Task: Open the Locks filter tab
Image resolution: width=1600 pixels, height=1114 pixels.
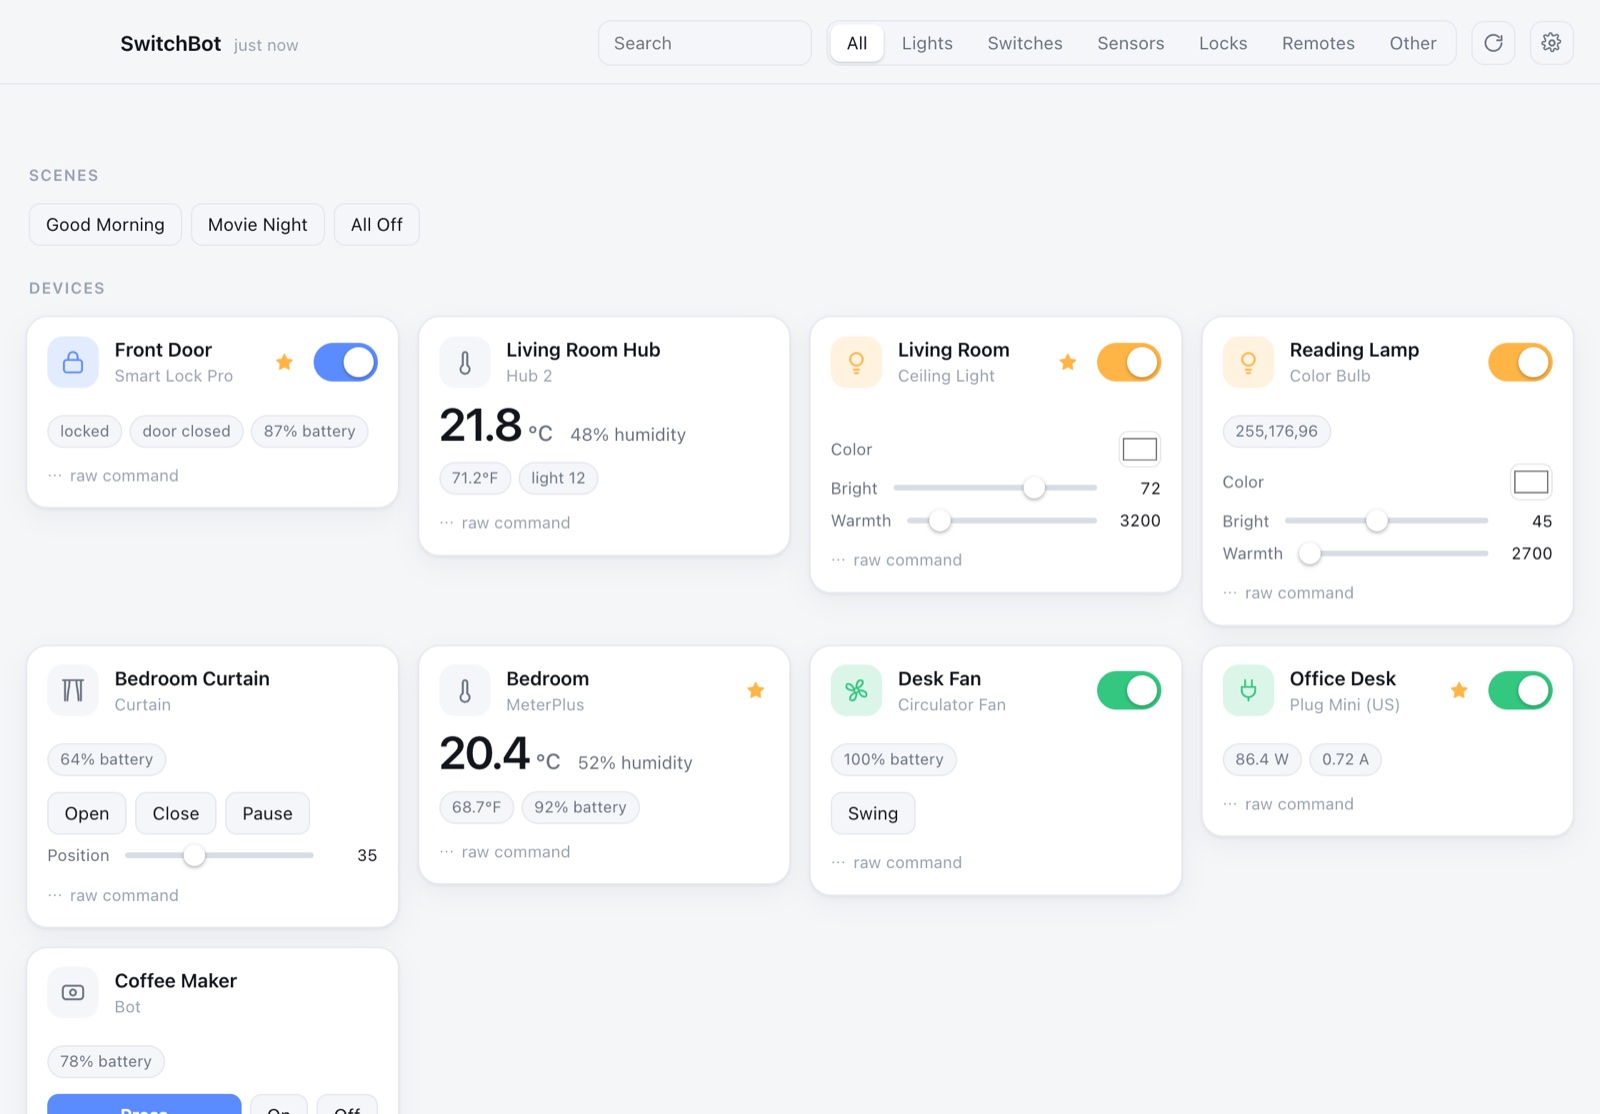Action: tap(1223, 43)
